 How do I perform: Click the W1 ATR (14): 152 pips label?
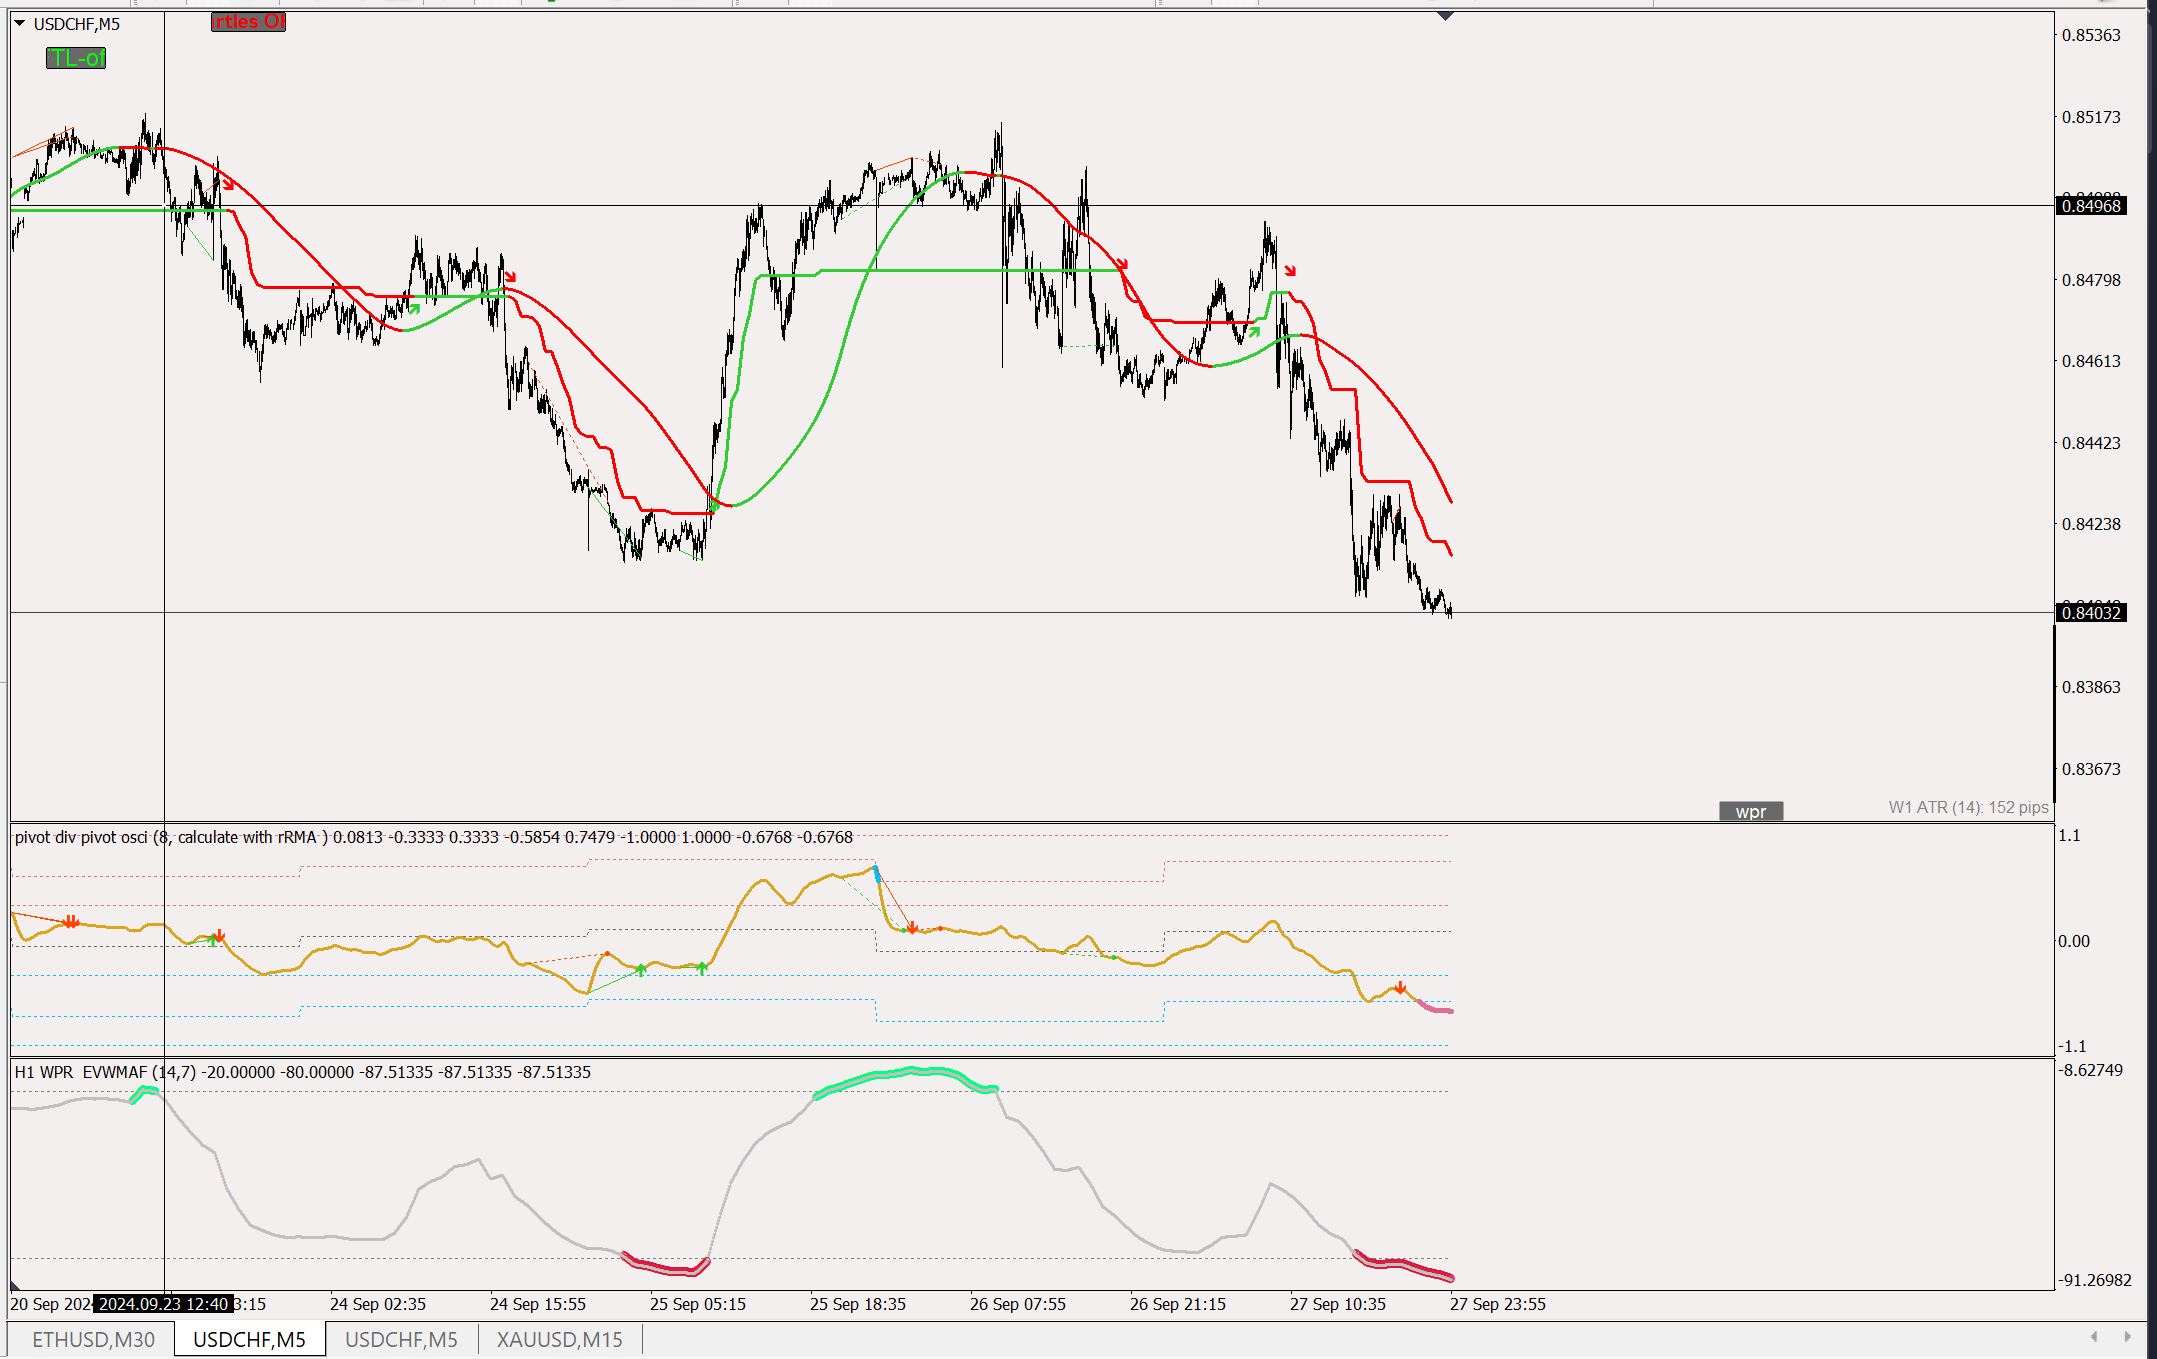click(x=1967, y=807)
